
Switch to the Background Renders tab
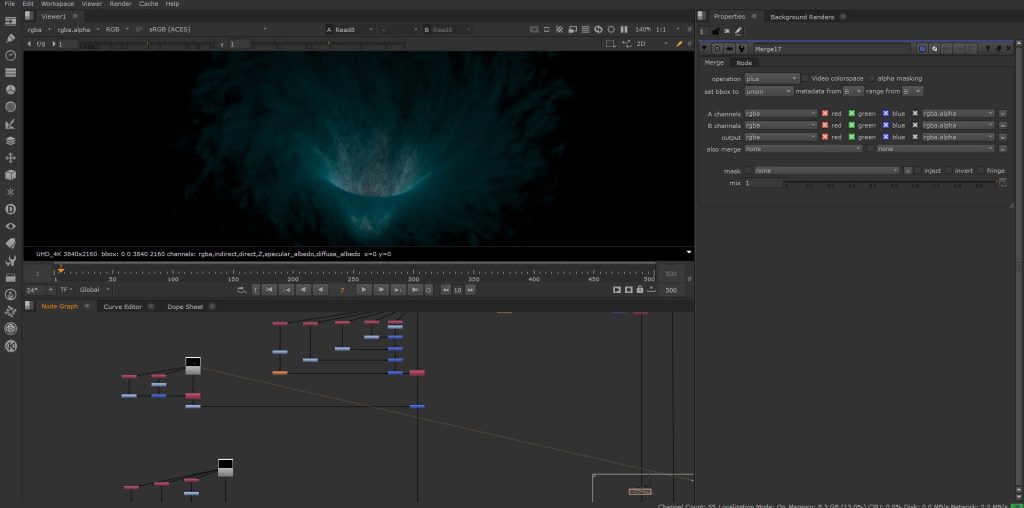[802, 17]
